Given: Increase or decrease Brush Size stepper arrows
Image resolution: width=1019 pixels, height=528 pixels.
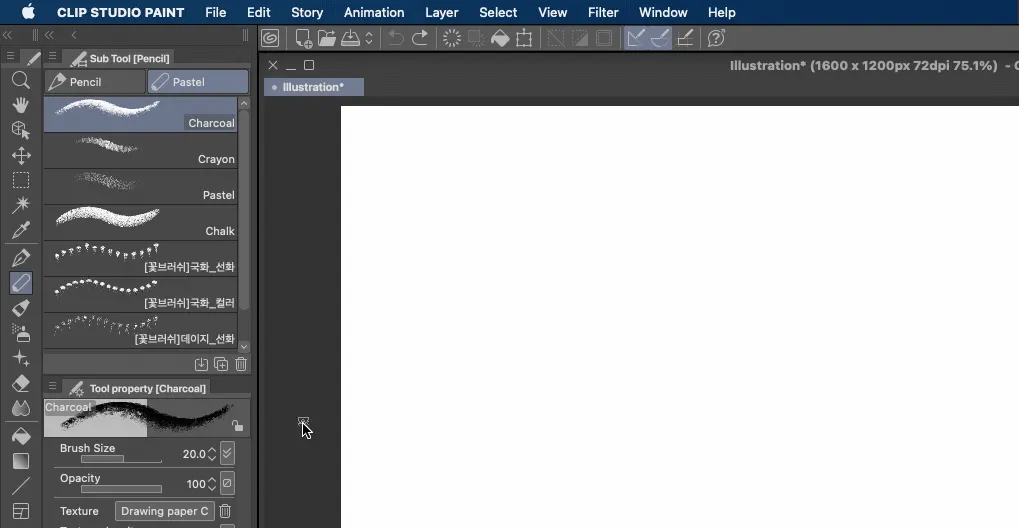Looking at the screenshot, I should pyautogui.click(x=212, y=454).
